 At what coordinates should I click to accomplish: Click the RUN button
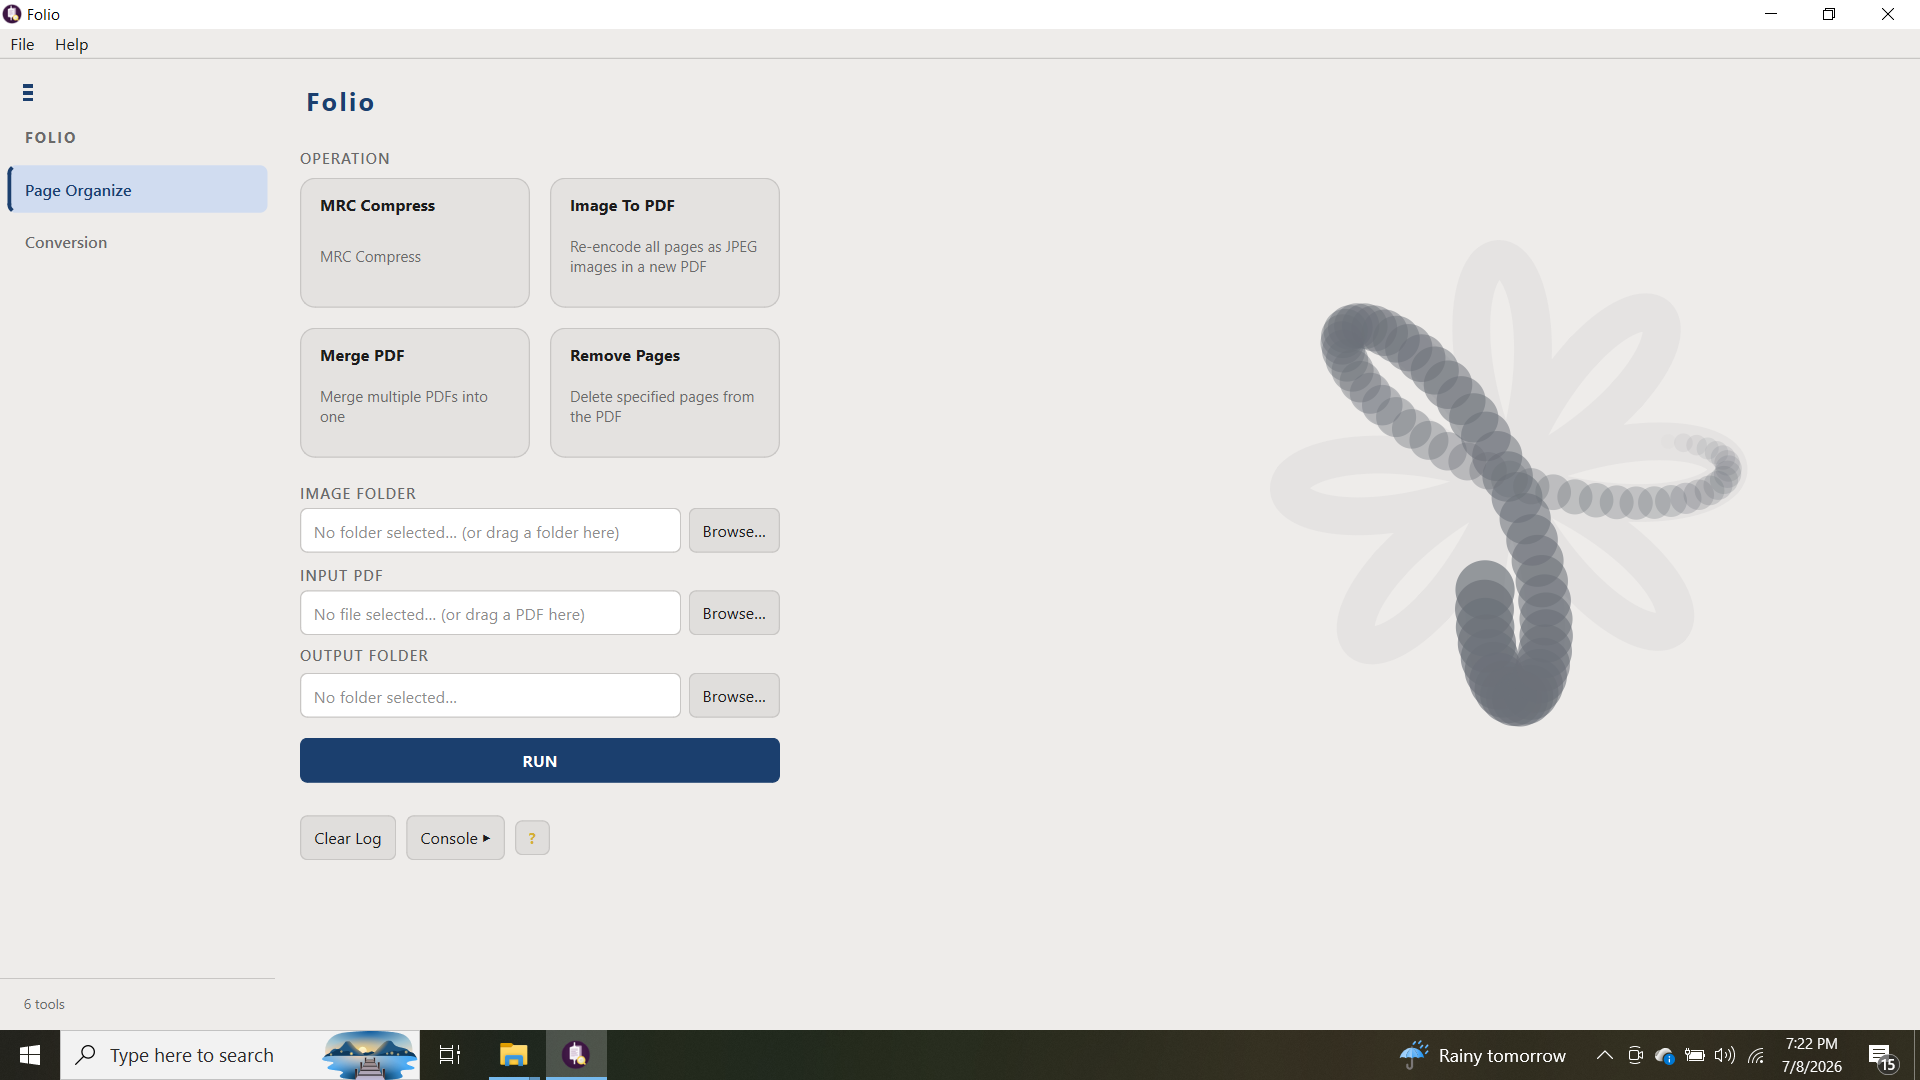[540, 761]
